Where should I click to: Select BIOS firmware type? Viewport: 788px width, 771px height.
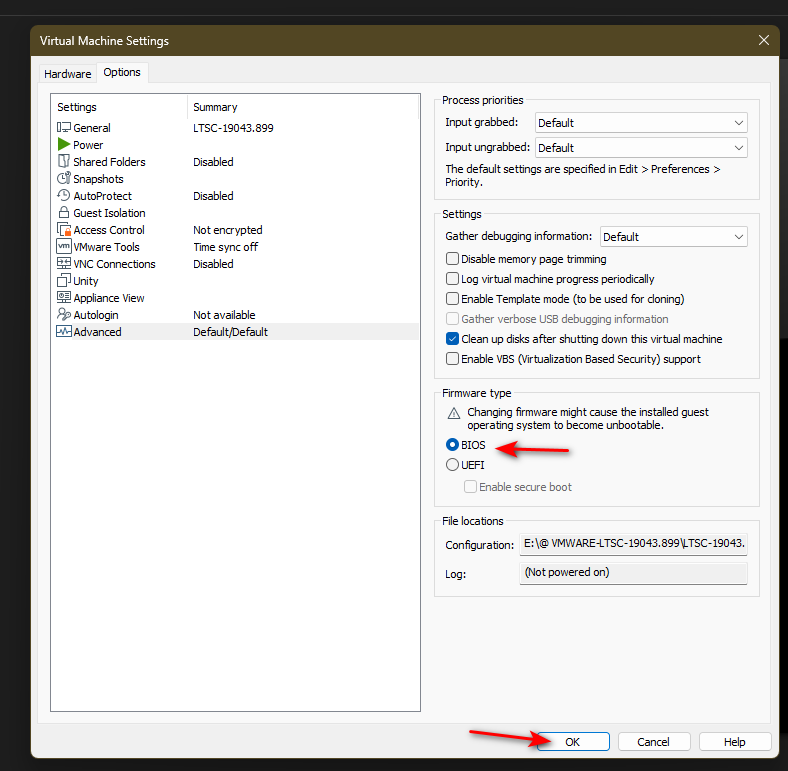coord(452,445)
